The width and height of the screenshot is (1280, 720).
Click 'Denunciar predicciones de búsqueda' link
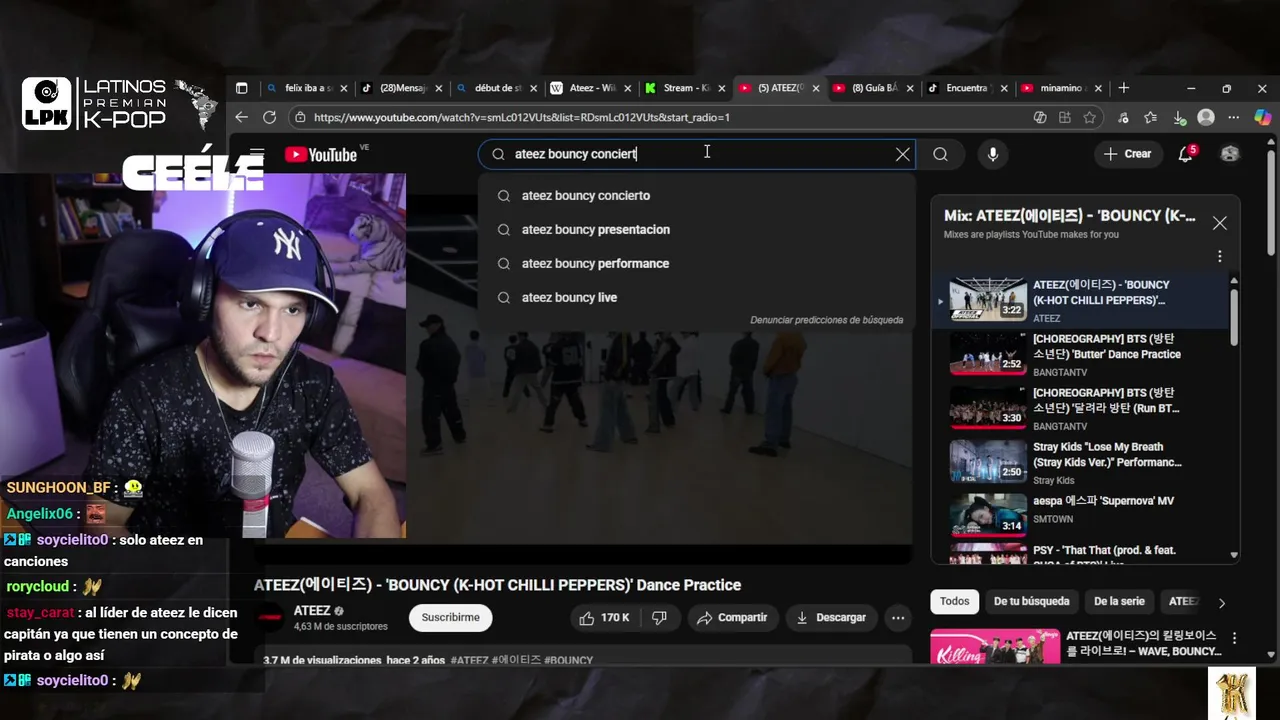(x=826, y=320)
